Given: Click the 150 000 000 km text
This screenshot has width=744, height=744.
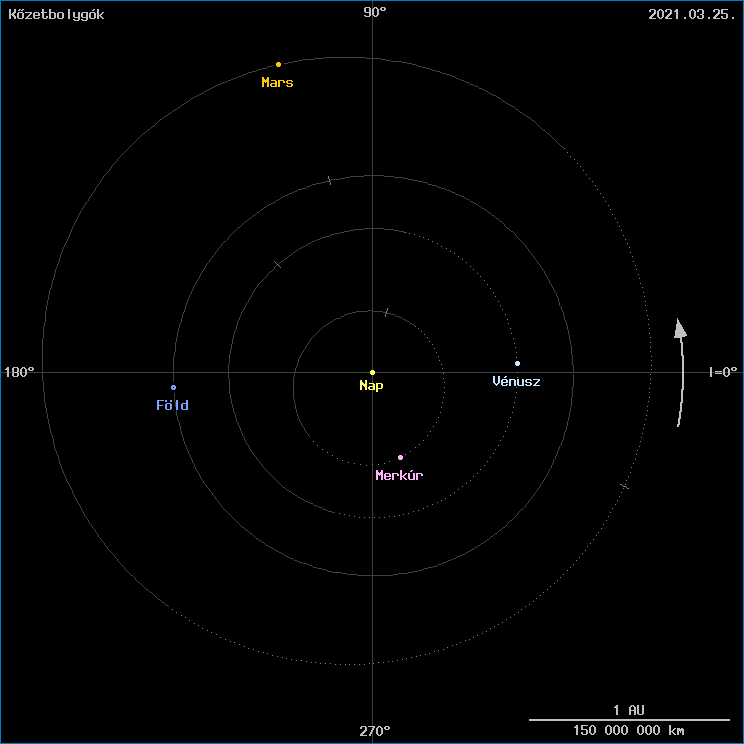Looking at the screenshot, I should [629, 730].
